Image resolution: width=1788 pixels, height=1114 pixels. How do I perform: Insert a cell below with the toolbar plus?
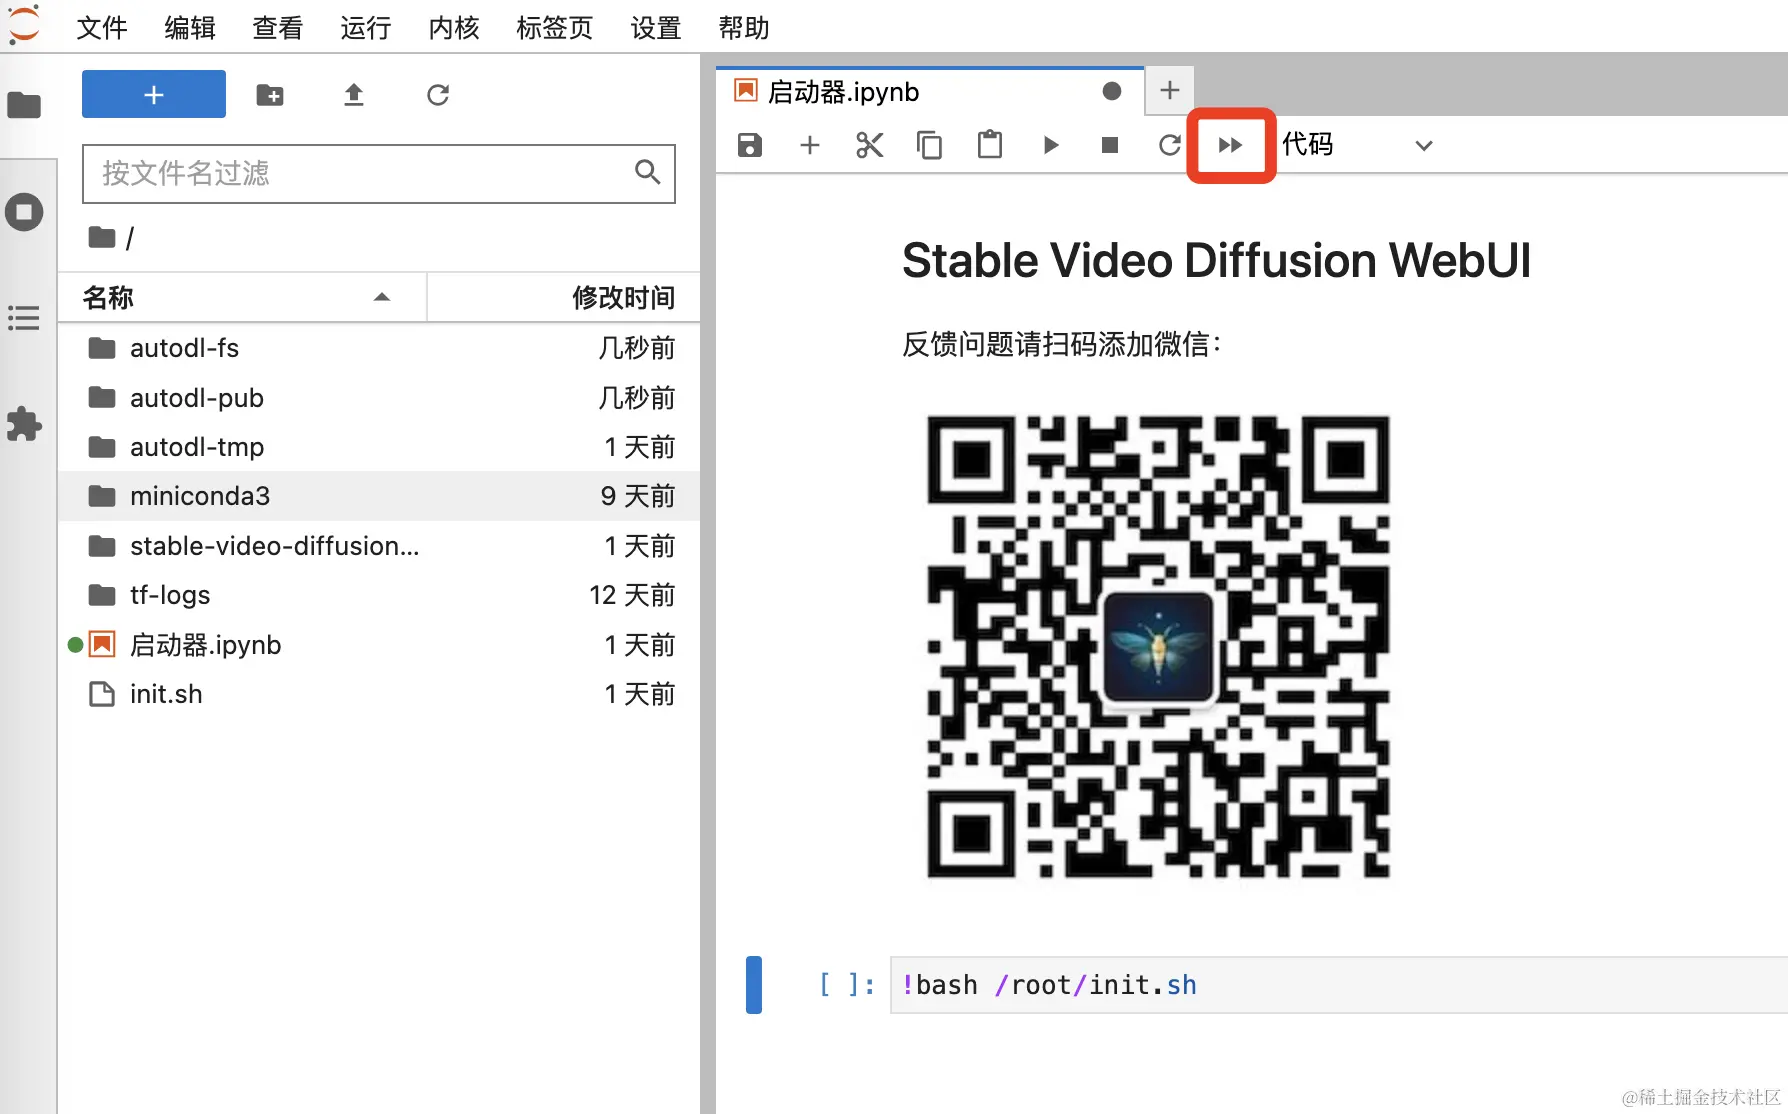[x=810, y=145]
